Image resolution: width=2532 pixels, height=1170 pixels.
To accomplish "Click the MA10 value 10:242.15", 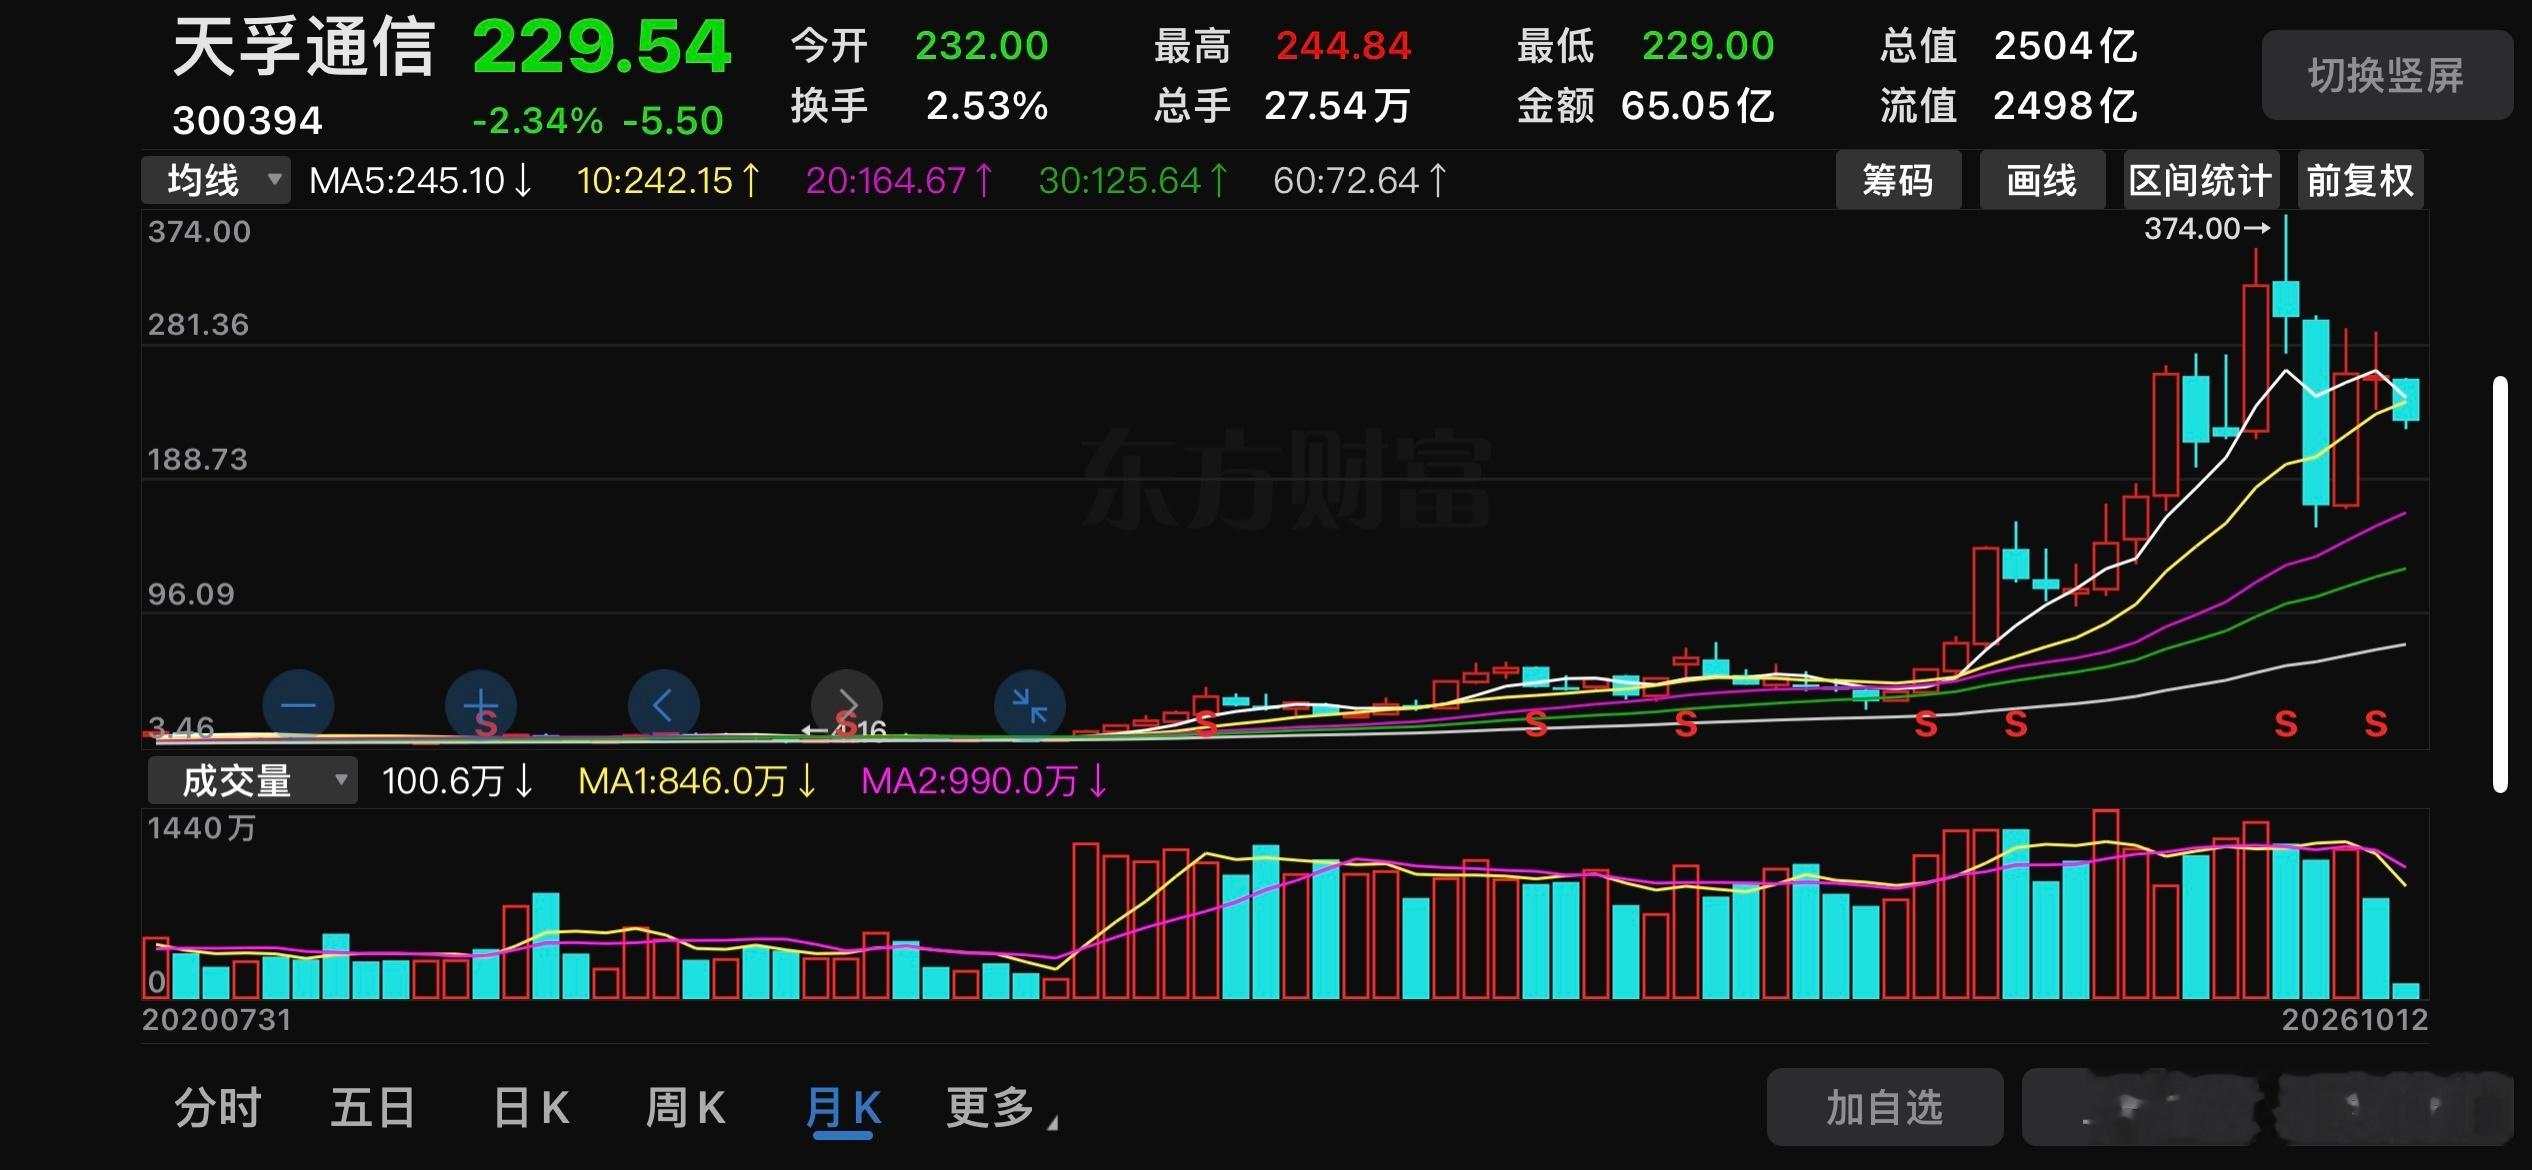I will (668, 181).
